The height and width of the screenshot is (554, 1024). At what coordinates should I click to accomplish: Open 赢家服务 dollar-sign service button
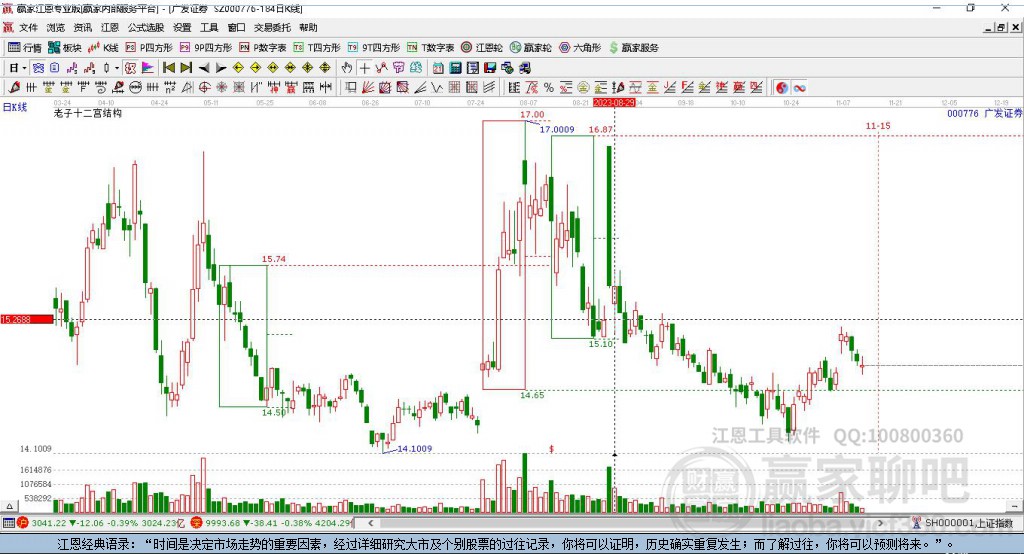(633, 48)
